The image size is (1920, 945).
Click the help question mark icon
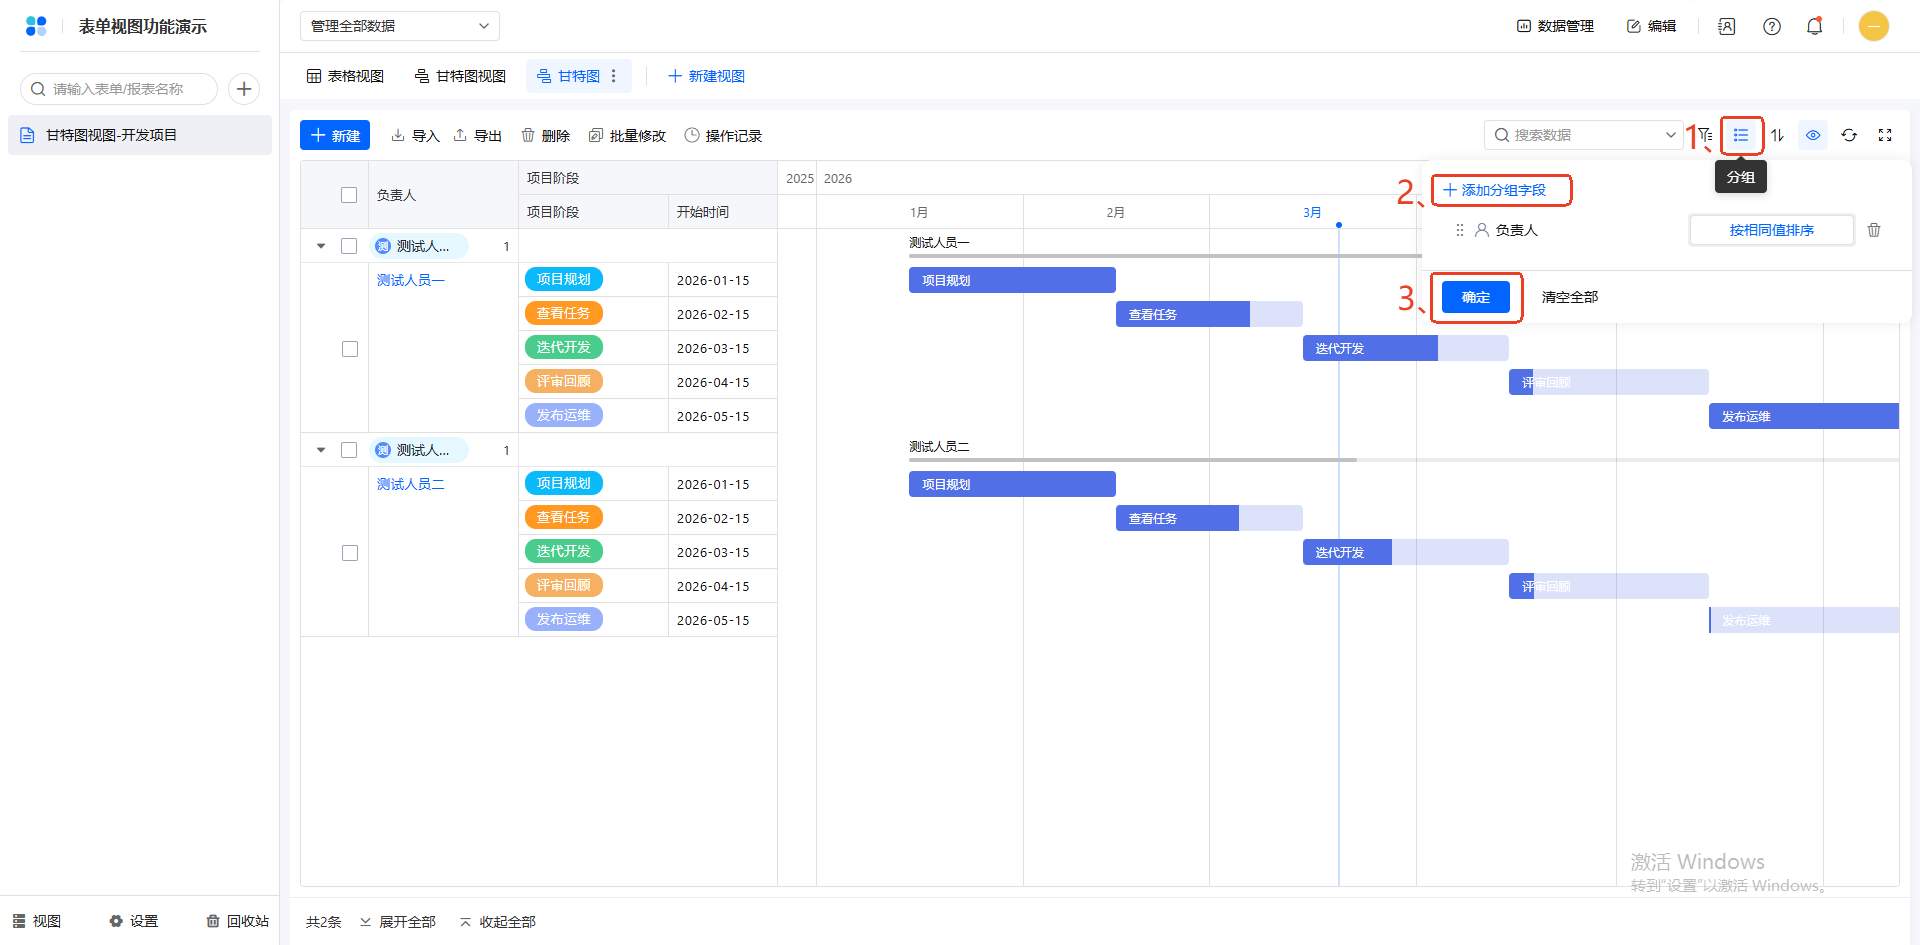tap(1771, 26)
